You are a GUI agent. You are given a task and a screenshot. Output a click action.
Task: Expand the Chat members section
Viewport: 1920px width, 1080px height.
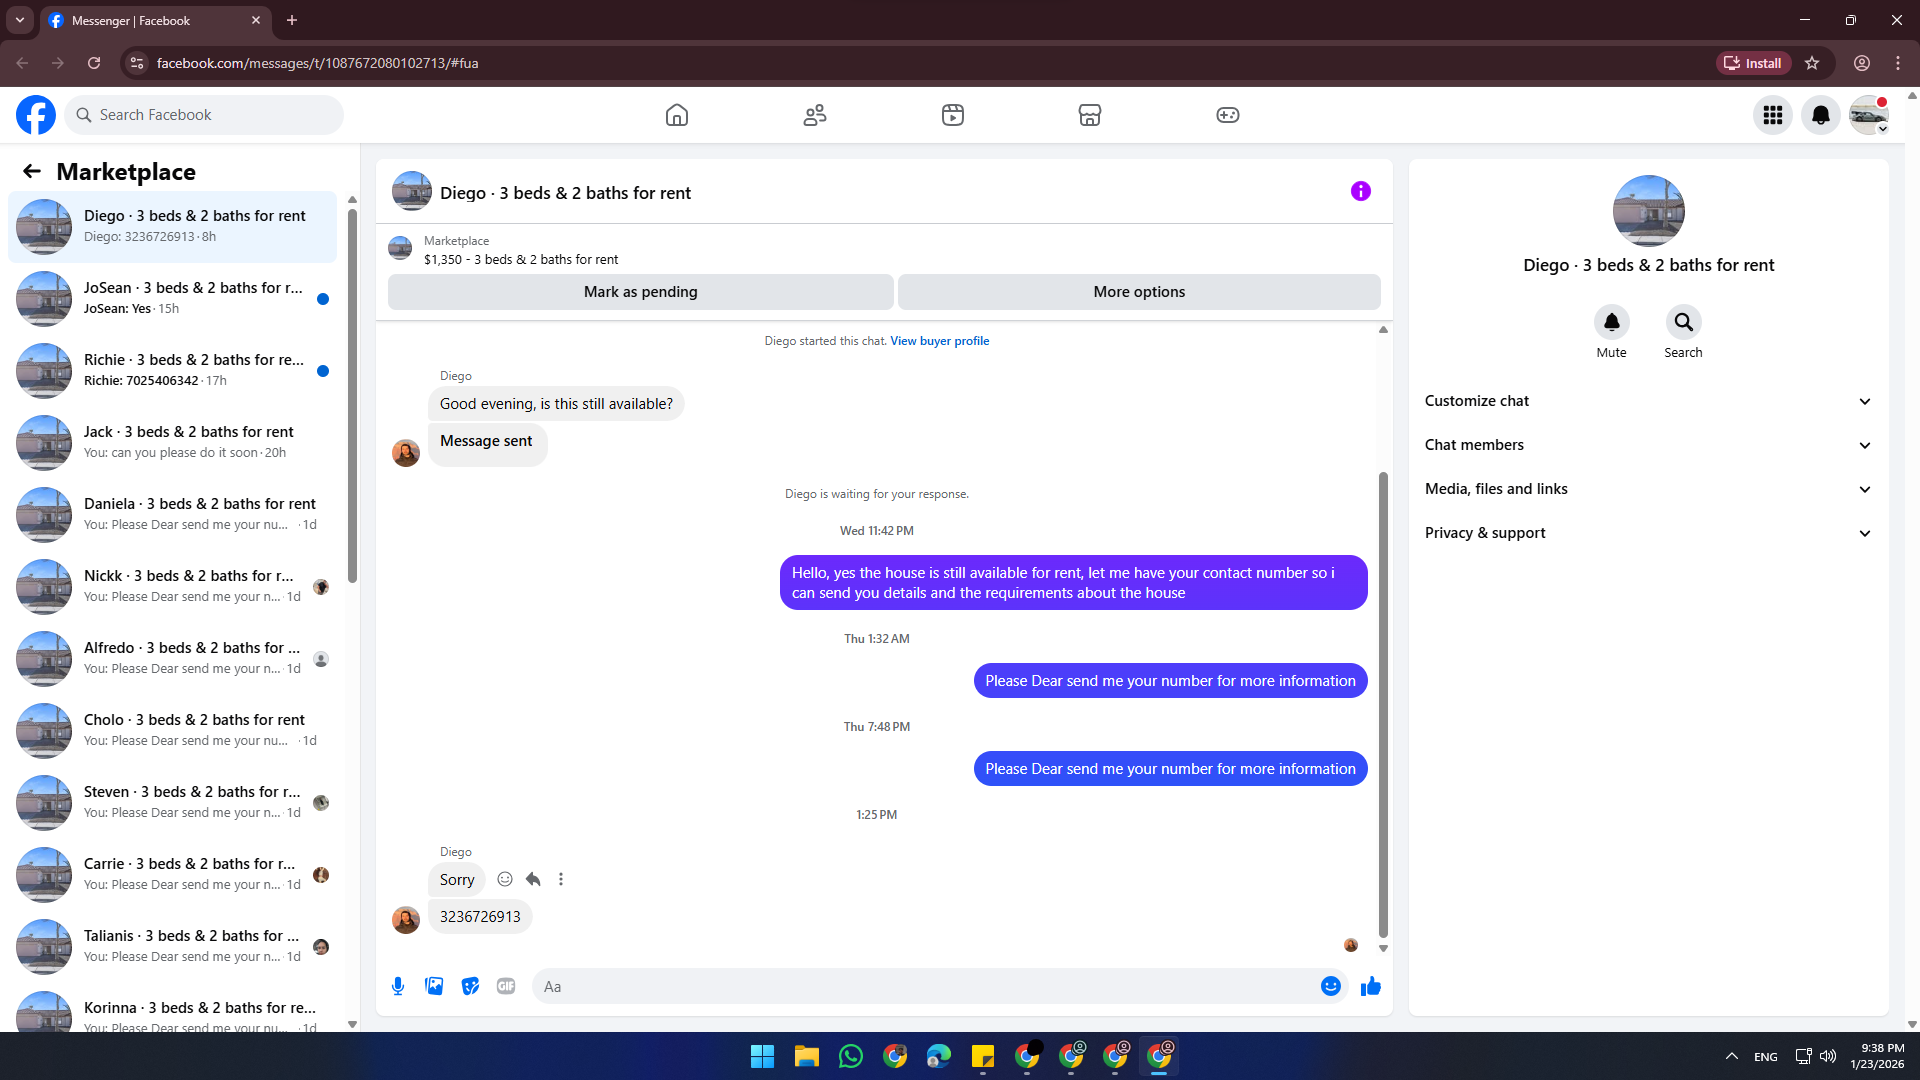(x=1648, y=445)
